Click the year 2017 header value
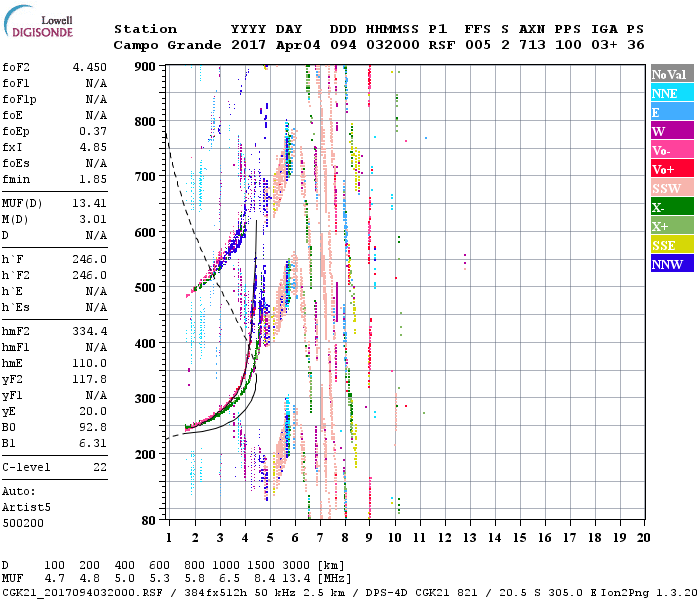This screenshot has width=700, height=600. (248, 45)
